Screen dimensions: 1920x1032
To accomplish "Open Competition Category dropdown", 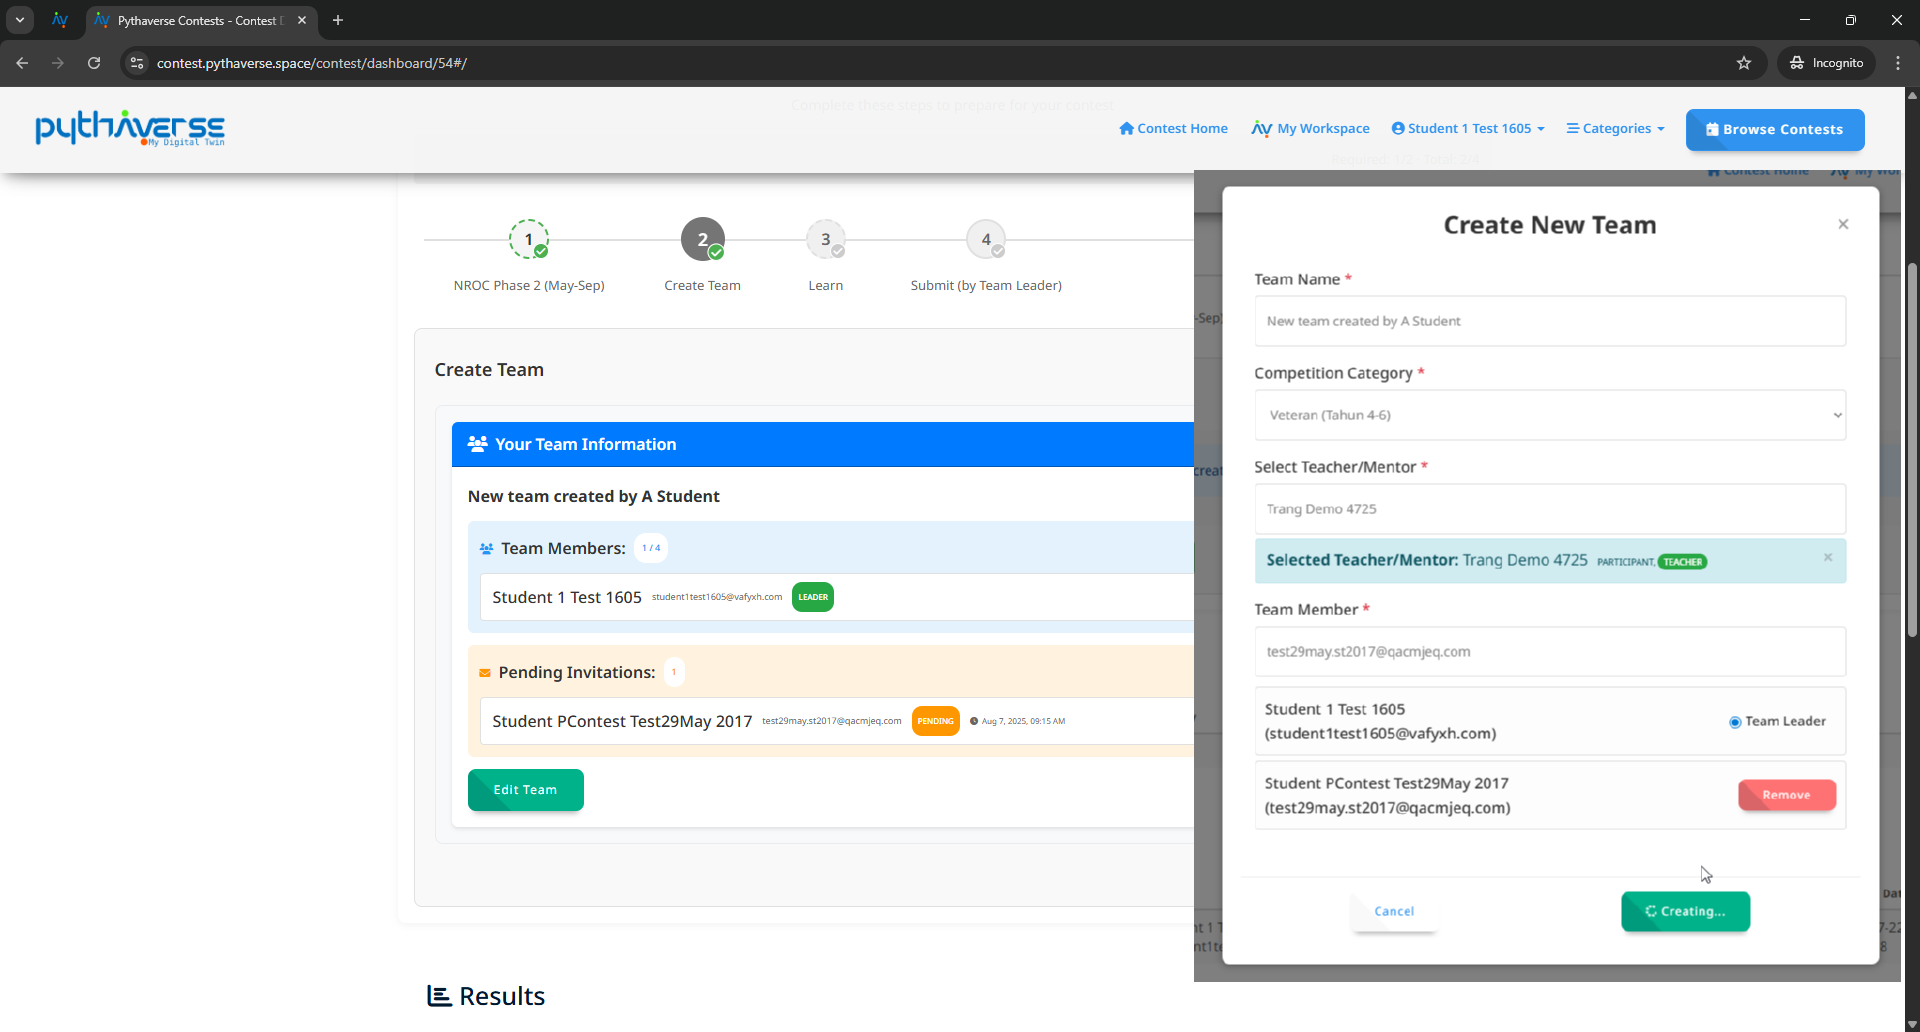I will pyautogui.click(x=1550, y=415).
